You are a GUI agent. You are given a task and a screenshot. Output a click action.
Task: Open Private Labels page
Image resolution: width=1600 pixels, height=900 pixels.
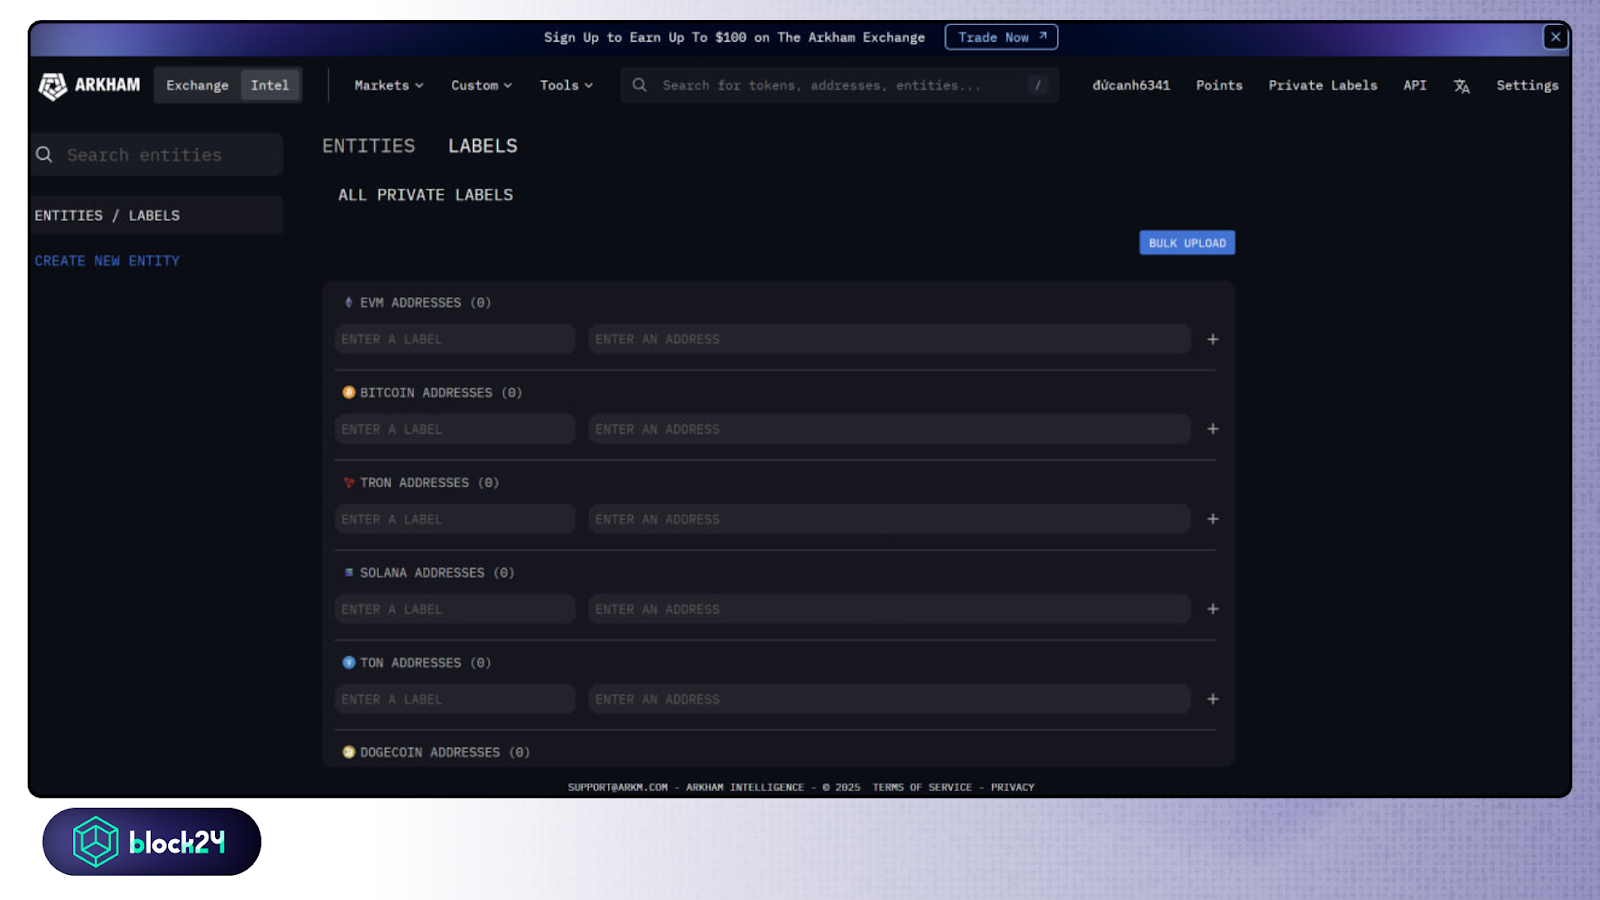pos(1323,85)
